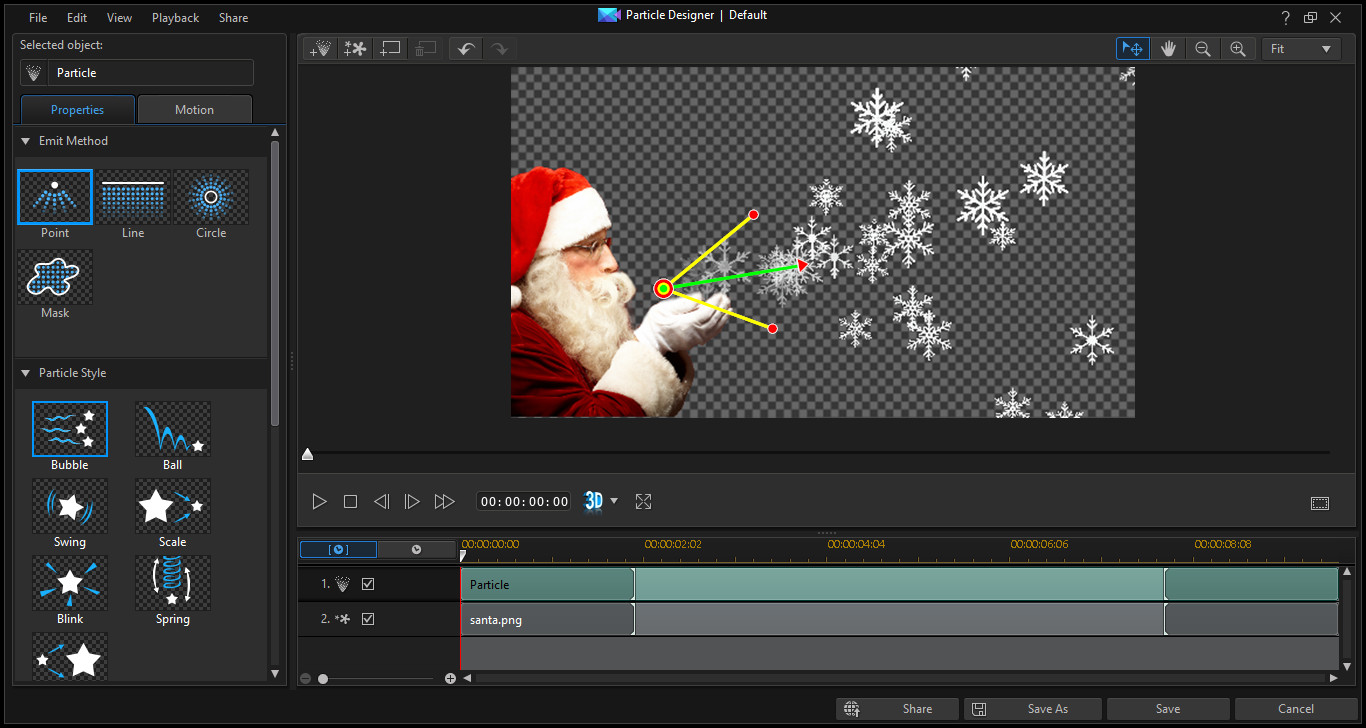Toggle the Particle track checkbox
The width and height of the screenshot is (1366, 728).
coord(368,584)
